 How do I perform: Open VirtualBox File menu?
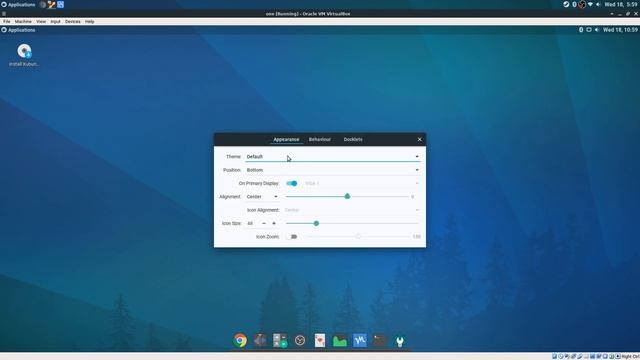(x=7, y=22)
